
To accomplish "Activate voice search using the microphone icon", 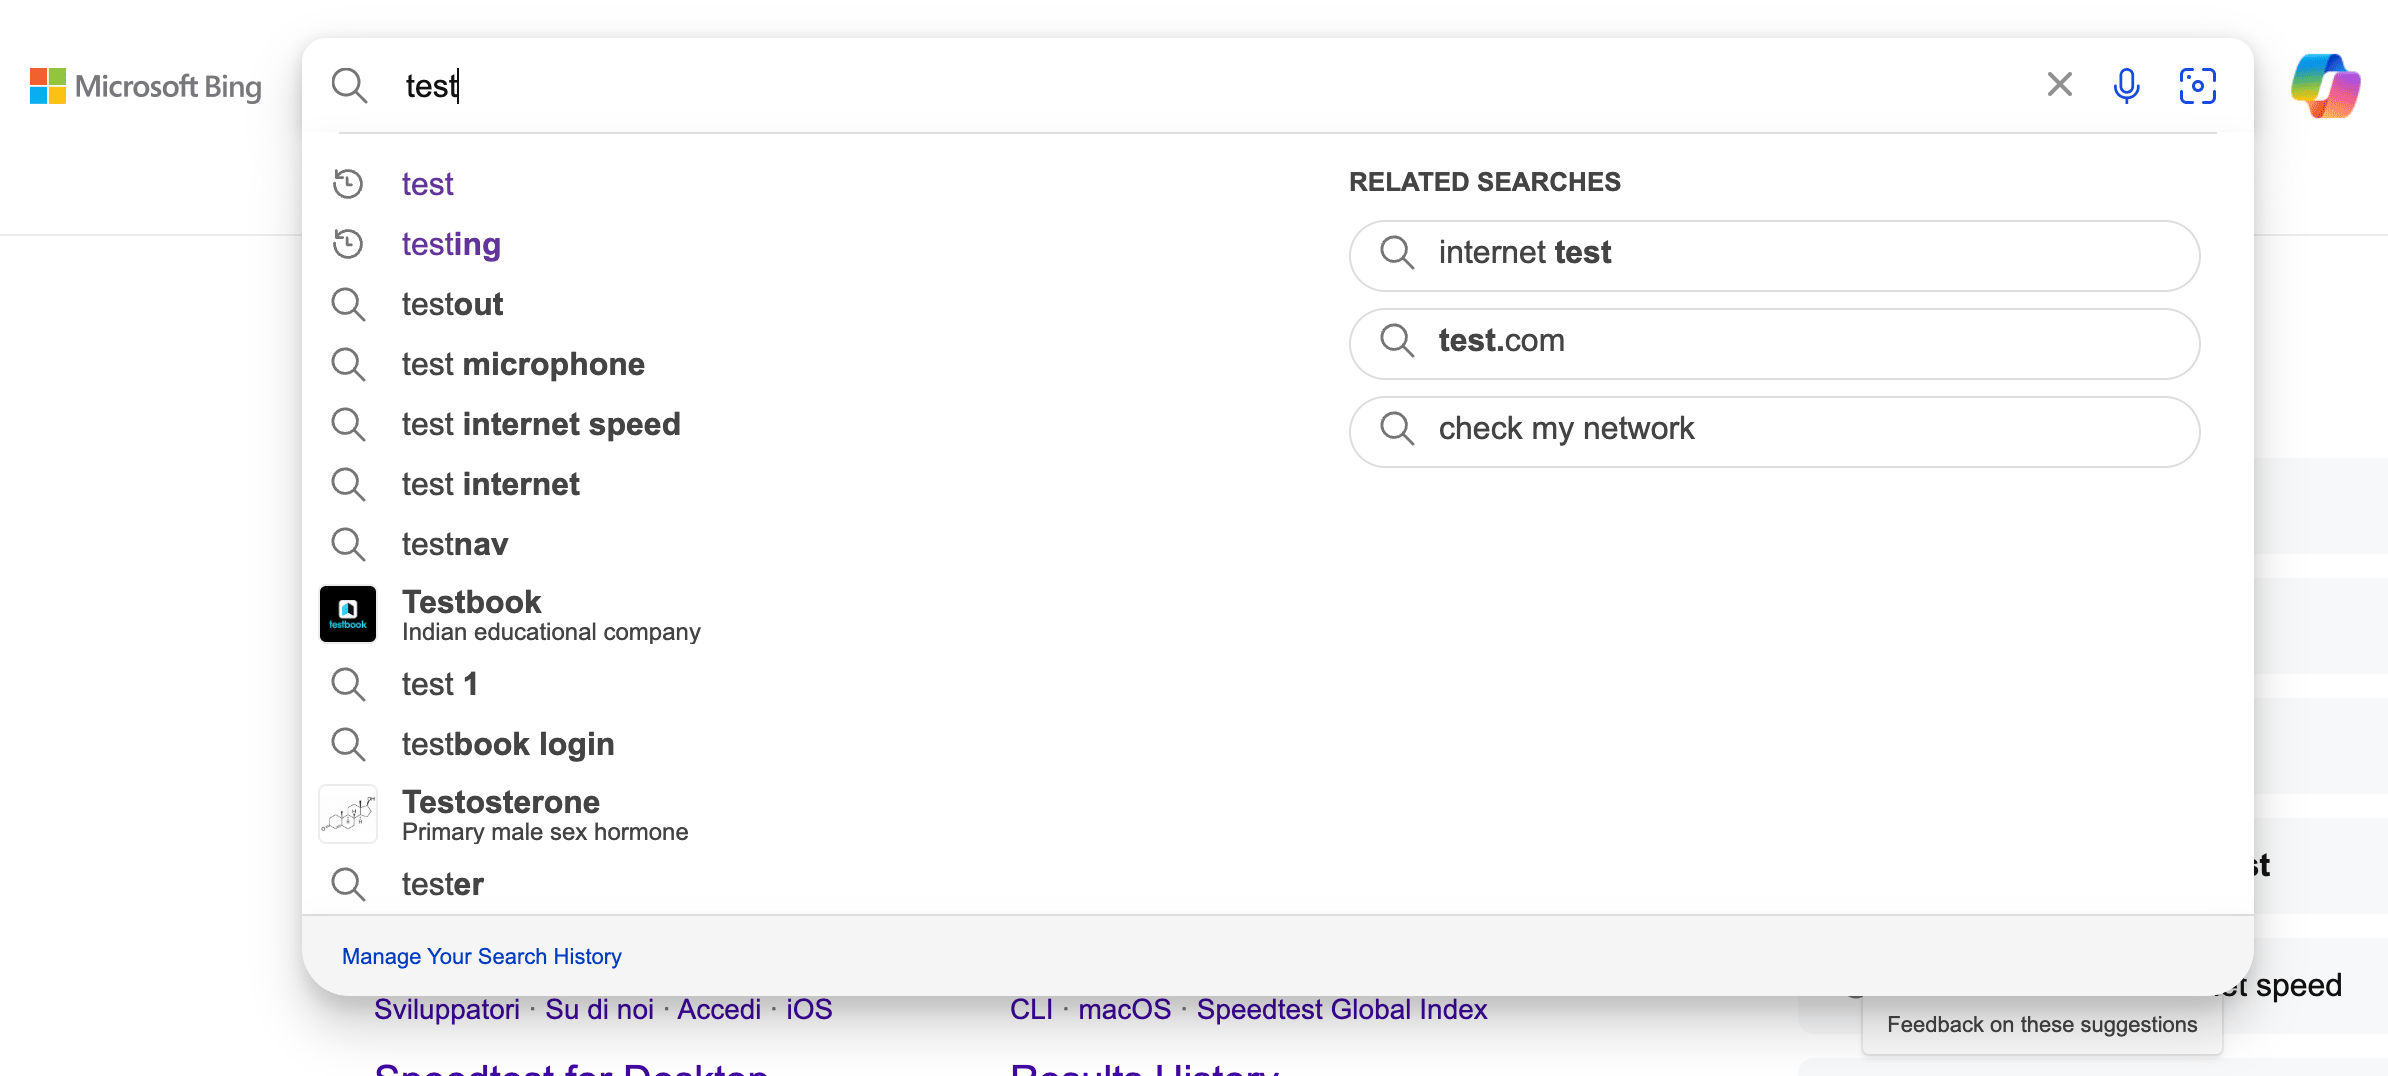I will (2127, 85).
